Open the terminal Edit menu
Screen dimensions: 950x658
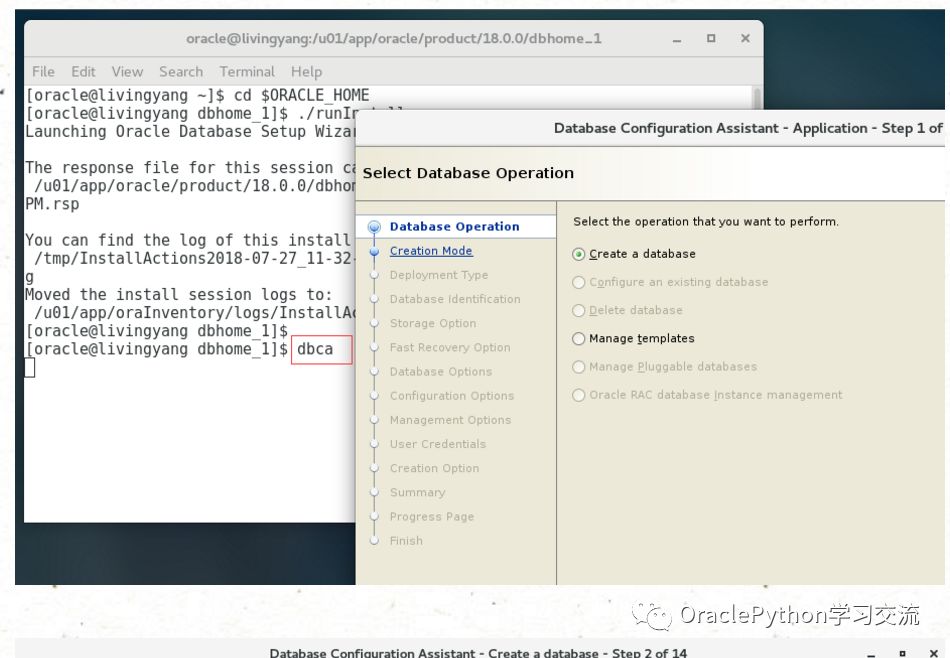[83, 71]
